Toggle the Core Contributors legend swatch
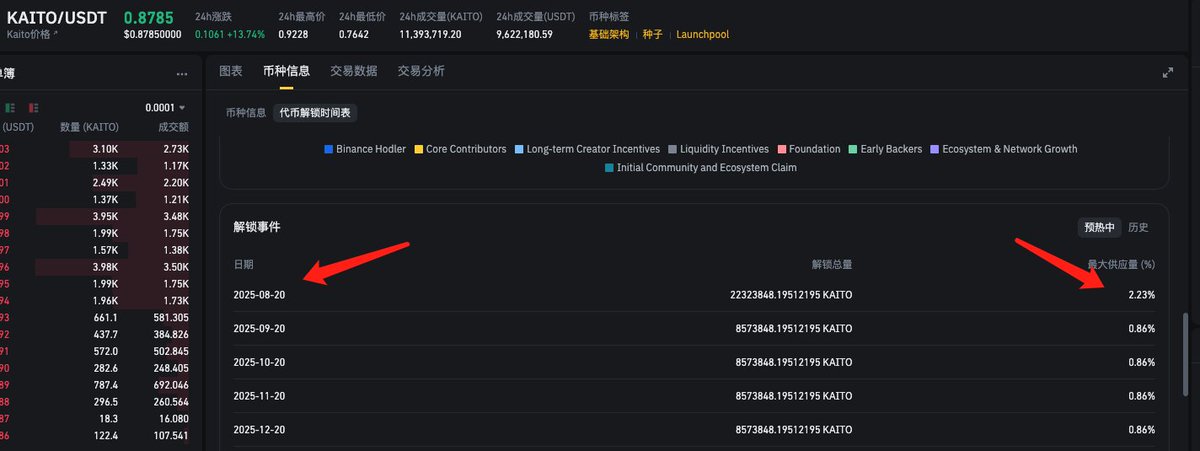1200x451 pixels. point(418,149)
